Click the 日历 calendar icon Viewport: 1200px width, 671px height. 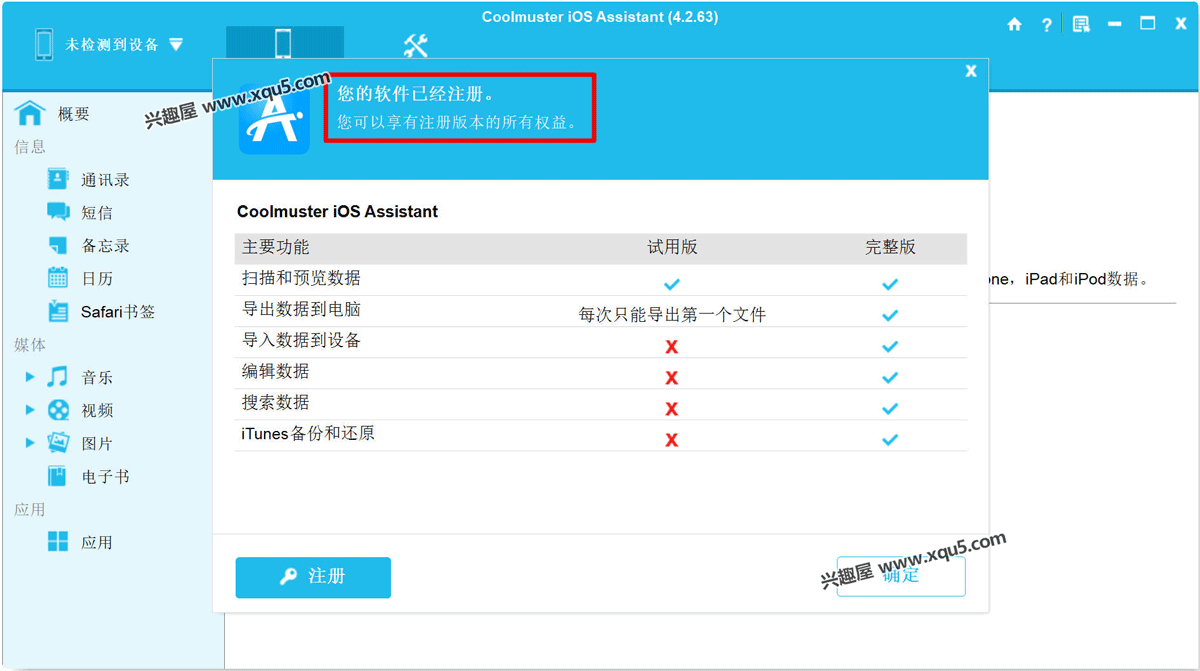click(58, 278)
